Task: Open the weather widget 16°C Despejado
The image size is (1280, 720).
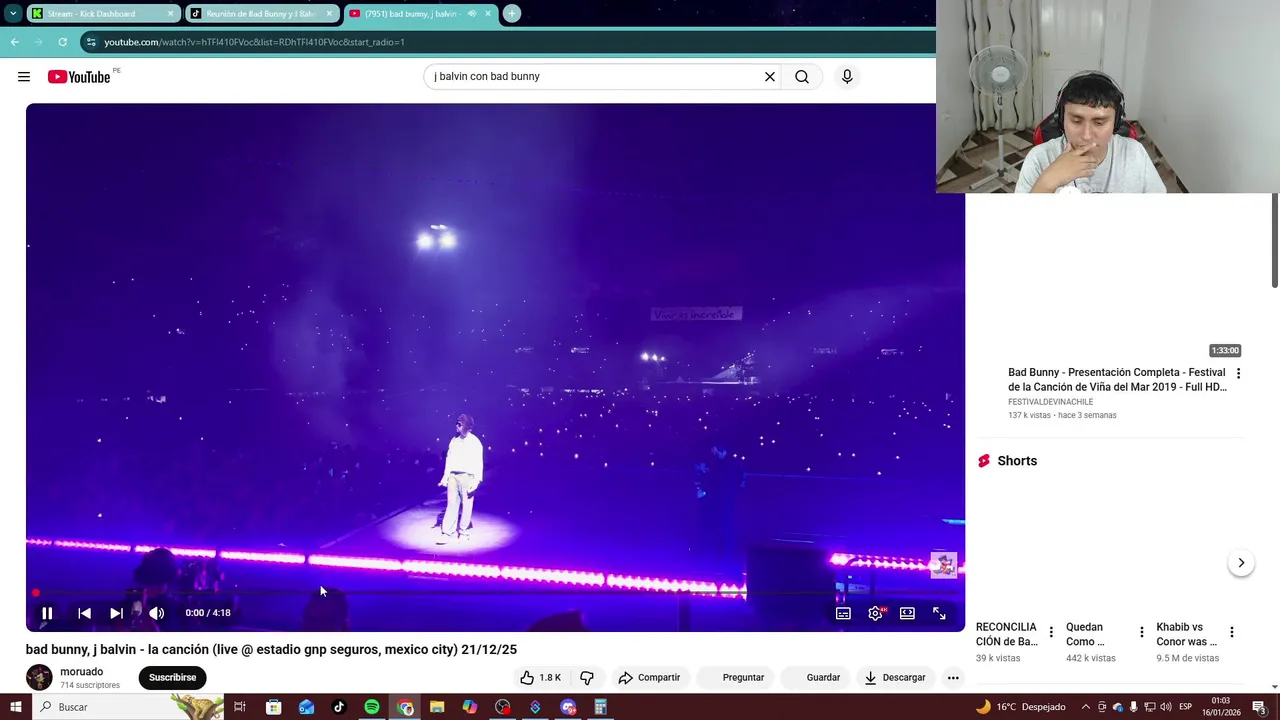Action: point(1021,707)
